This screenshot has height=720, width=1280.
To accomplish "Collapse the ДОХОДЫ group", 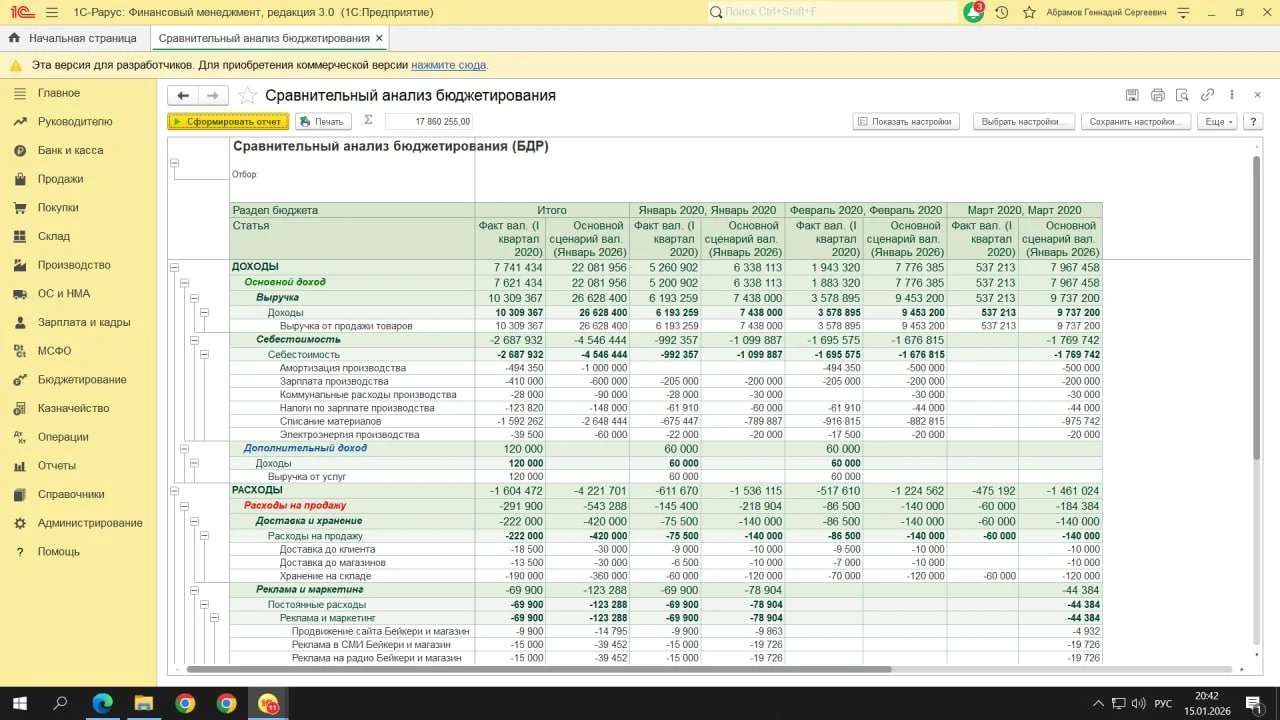I will [174, 267].
